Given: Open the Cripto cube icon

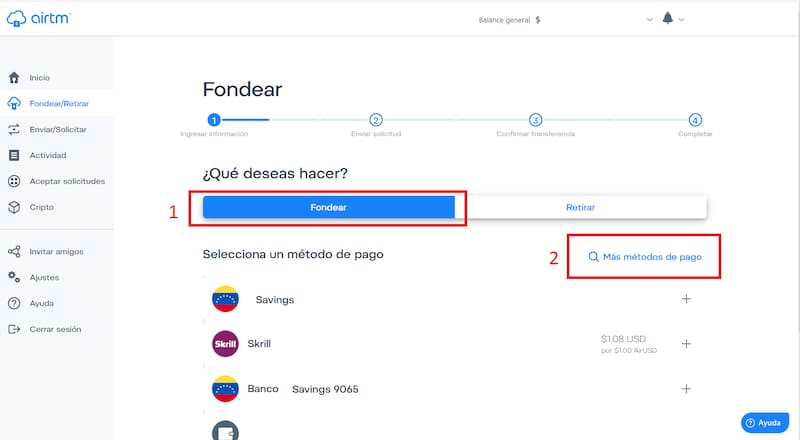Looking at the screenshot, I should point(14,207).
